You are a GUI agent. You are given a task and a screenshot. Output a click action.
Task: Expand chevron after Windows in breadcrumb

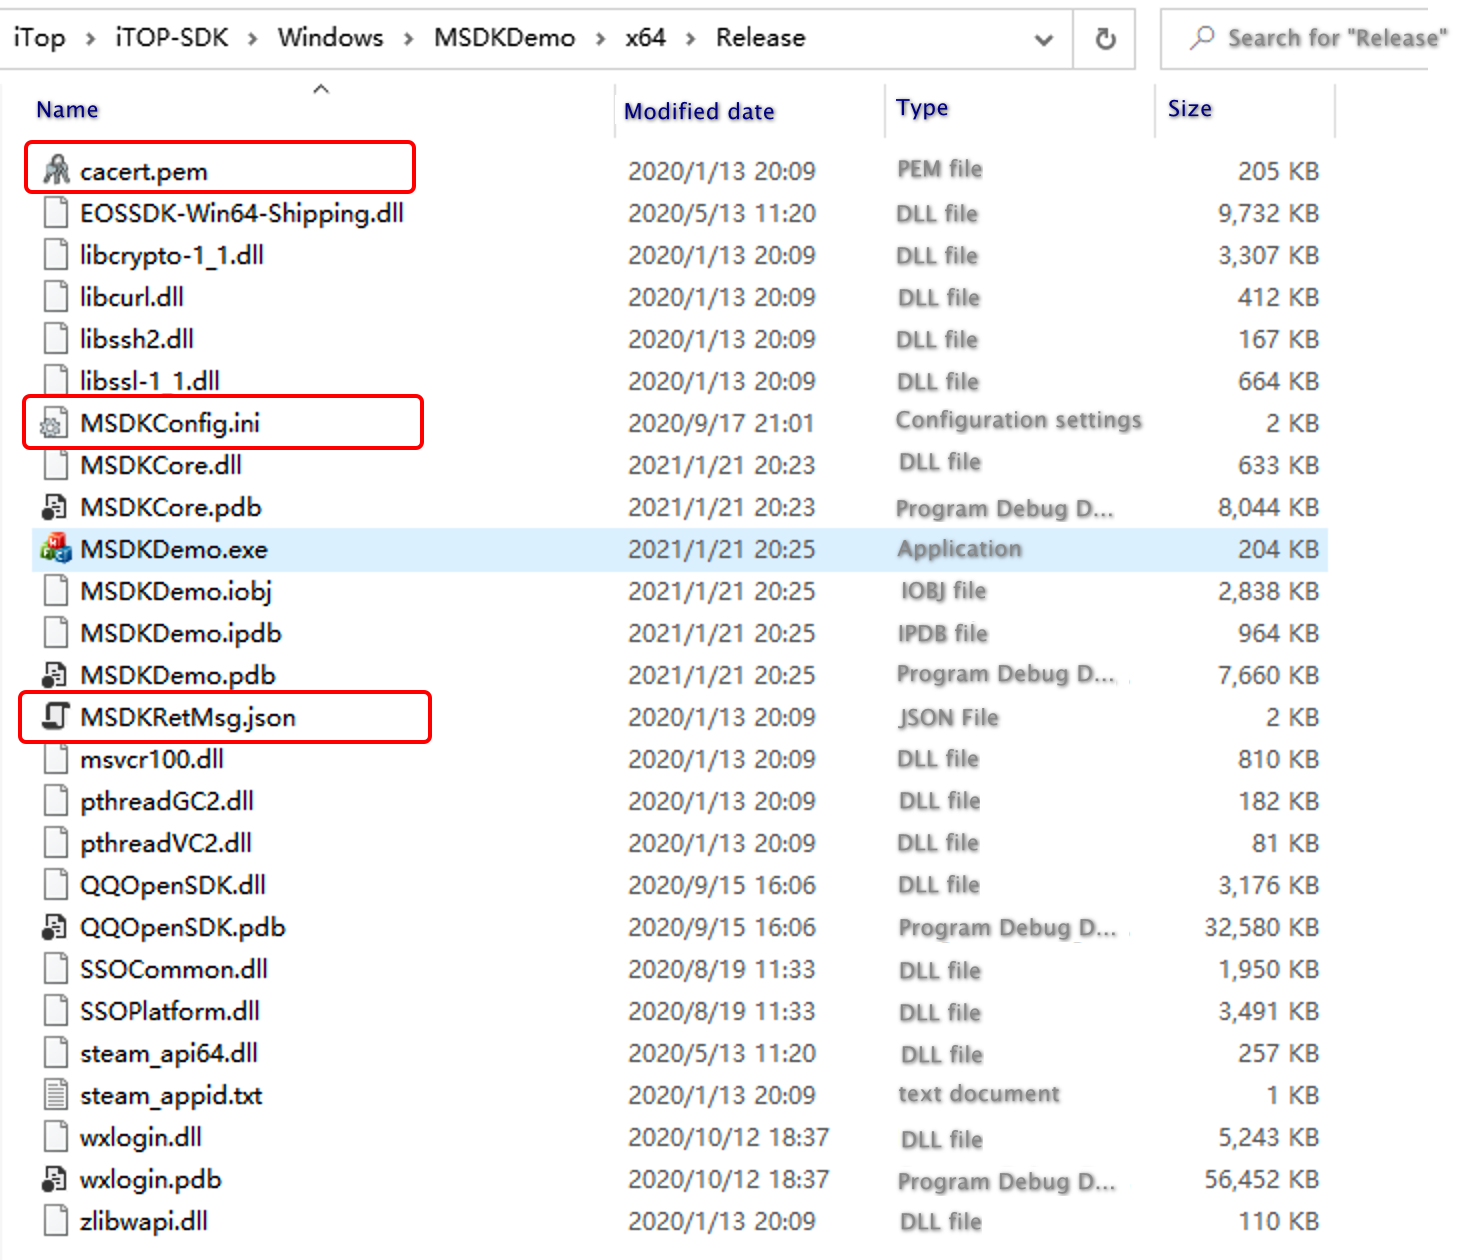[409, 39]
